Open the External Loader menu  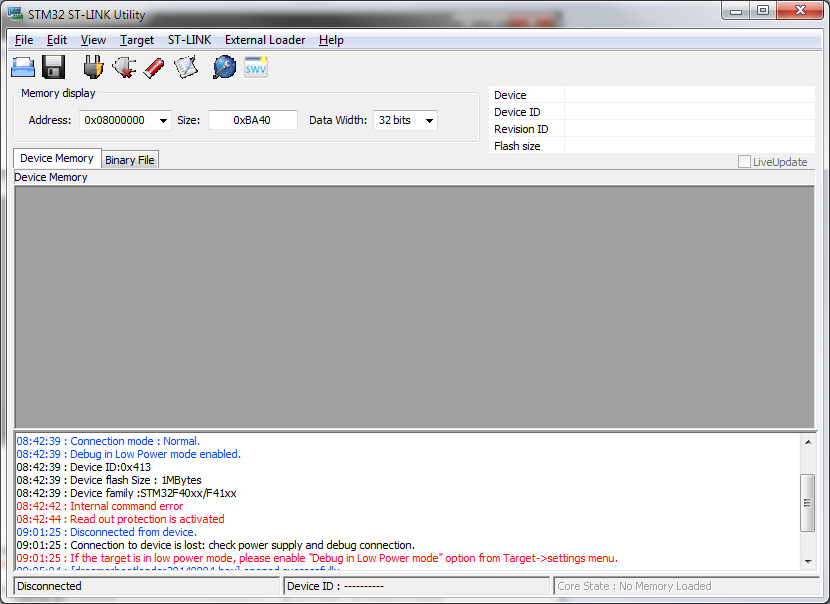click(x=265, y=40)
